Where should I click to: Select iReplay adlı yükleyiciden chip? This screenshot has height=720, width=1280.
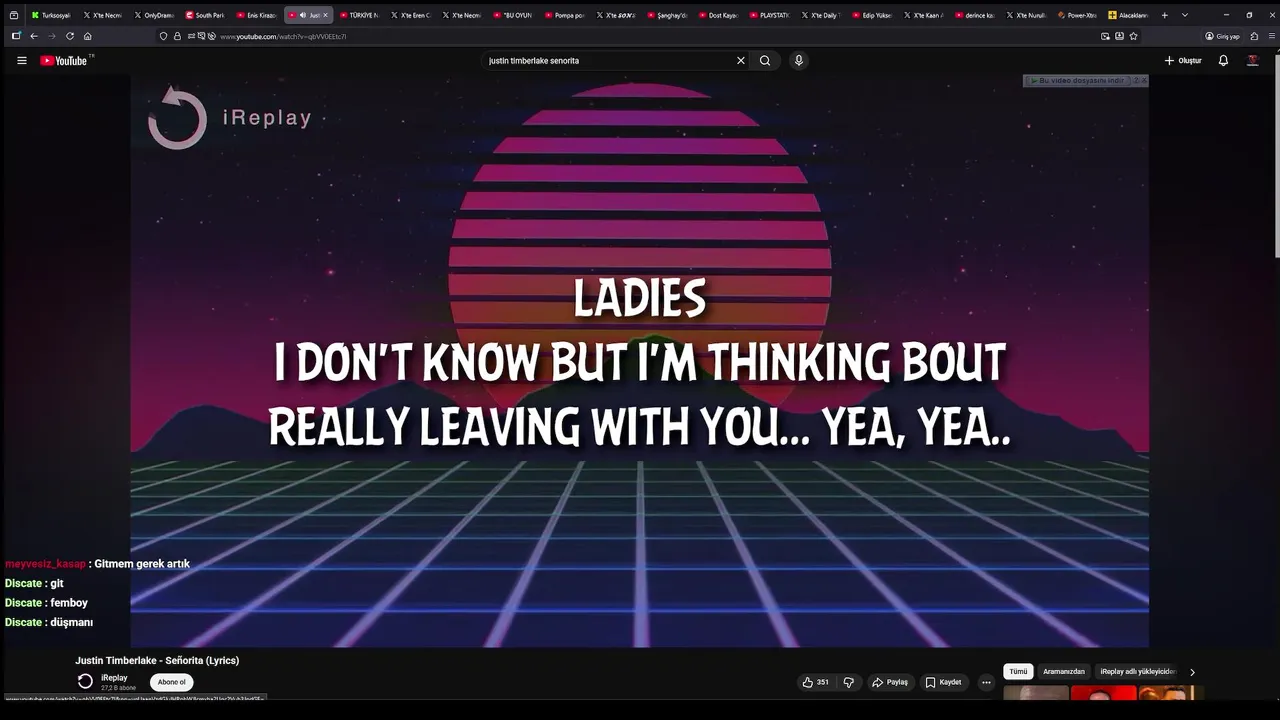1138,672
